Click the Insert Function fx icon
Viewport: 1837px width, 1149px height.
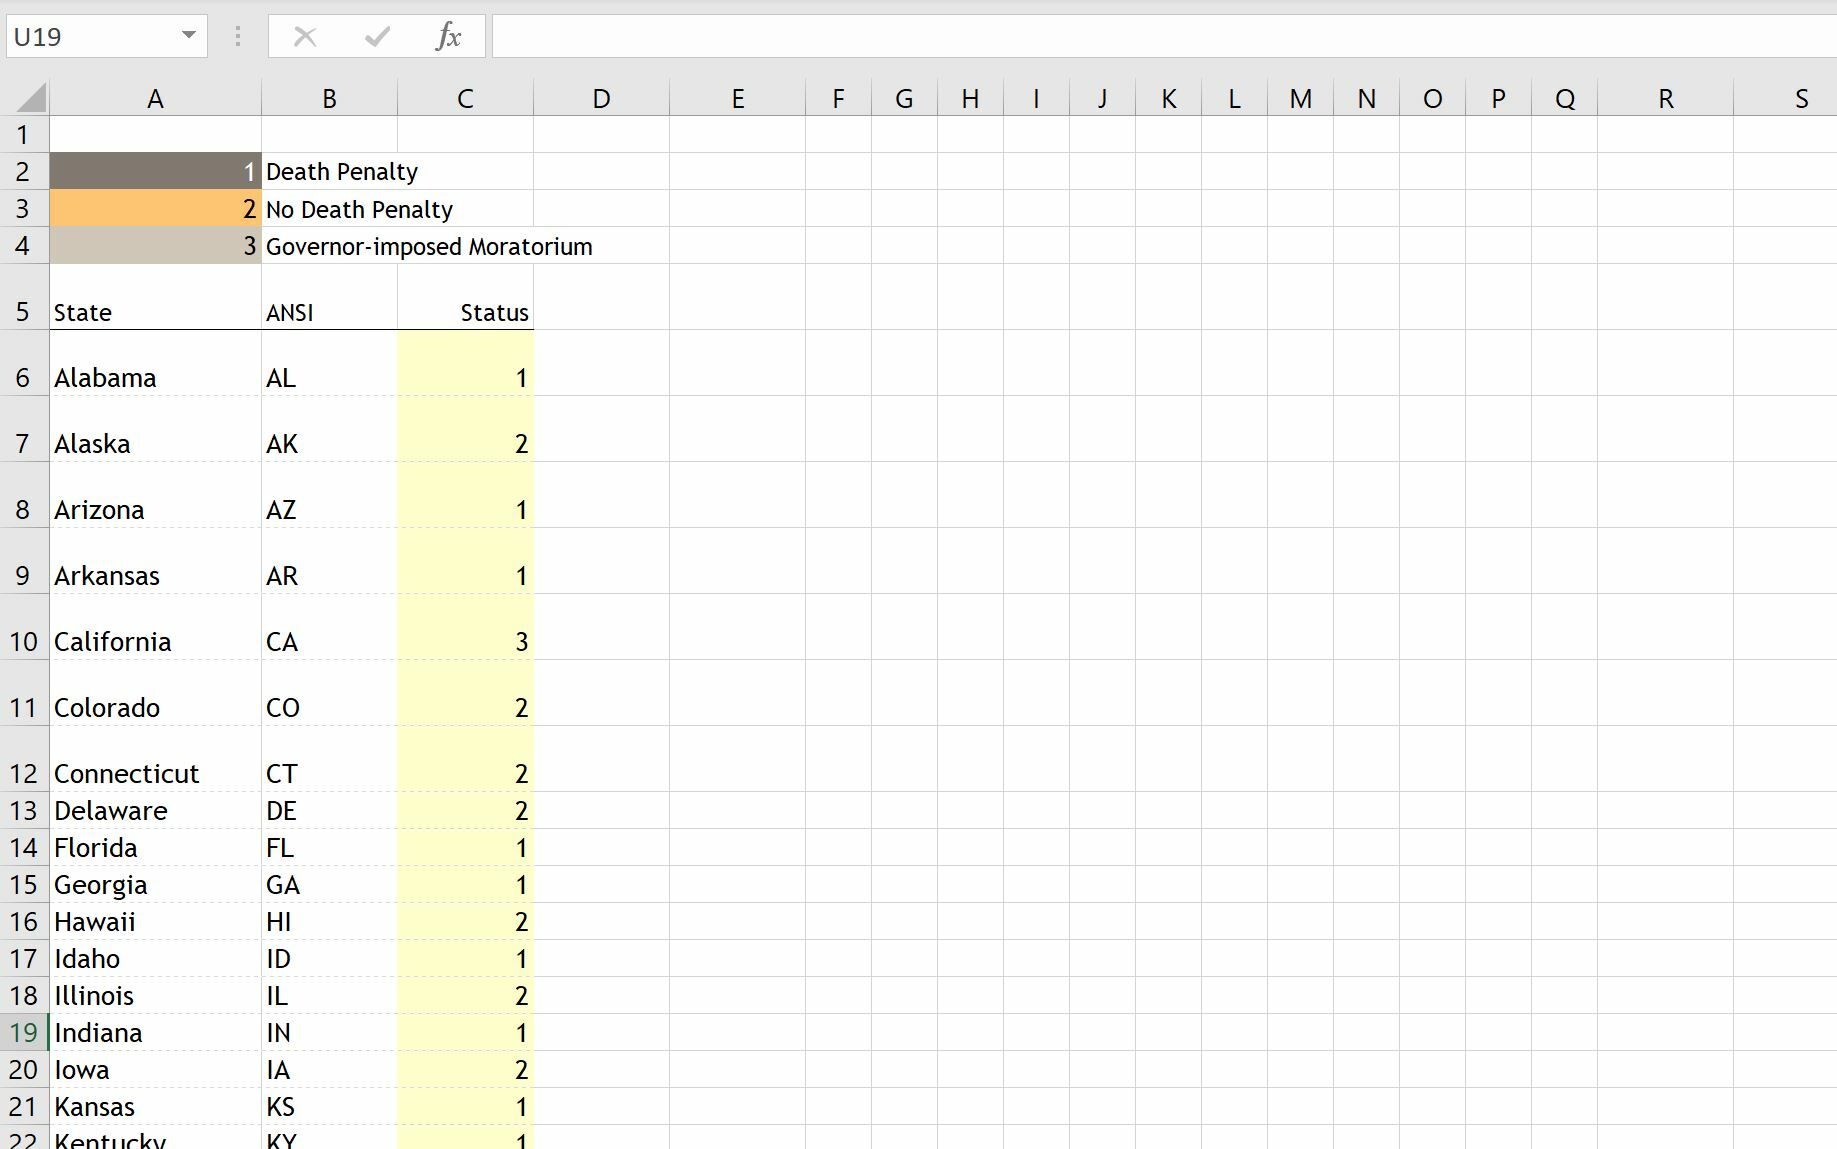(x=448, y=37)
